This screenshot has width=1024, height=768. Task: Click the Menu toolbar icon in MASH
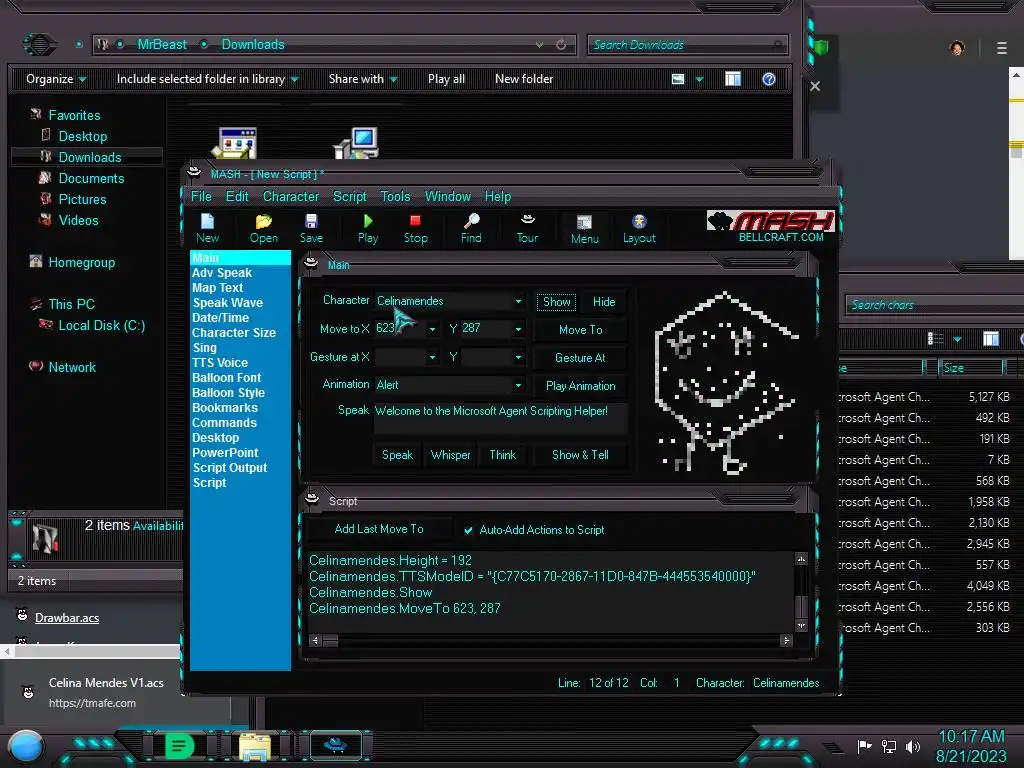[x=584, y=229]
